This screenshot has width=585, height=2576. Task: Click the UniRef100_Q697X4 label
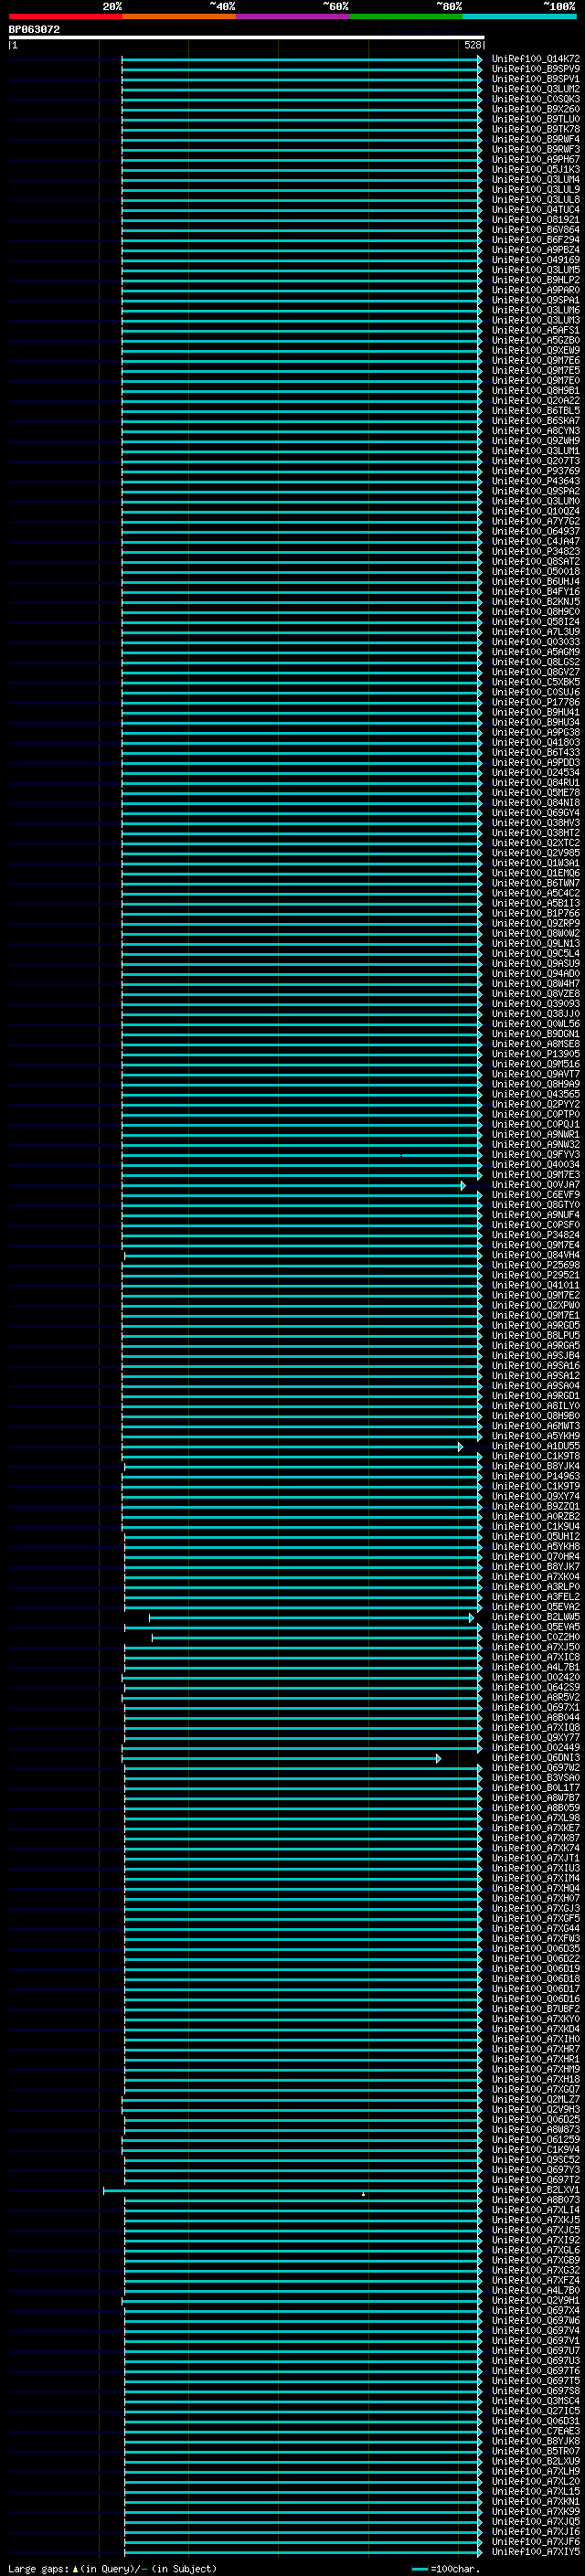click(x=536, y=2311)
